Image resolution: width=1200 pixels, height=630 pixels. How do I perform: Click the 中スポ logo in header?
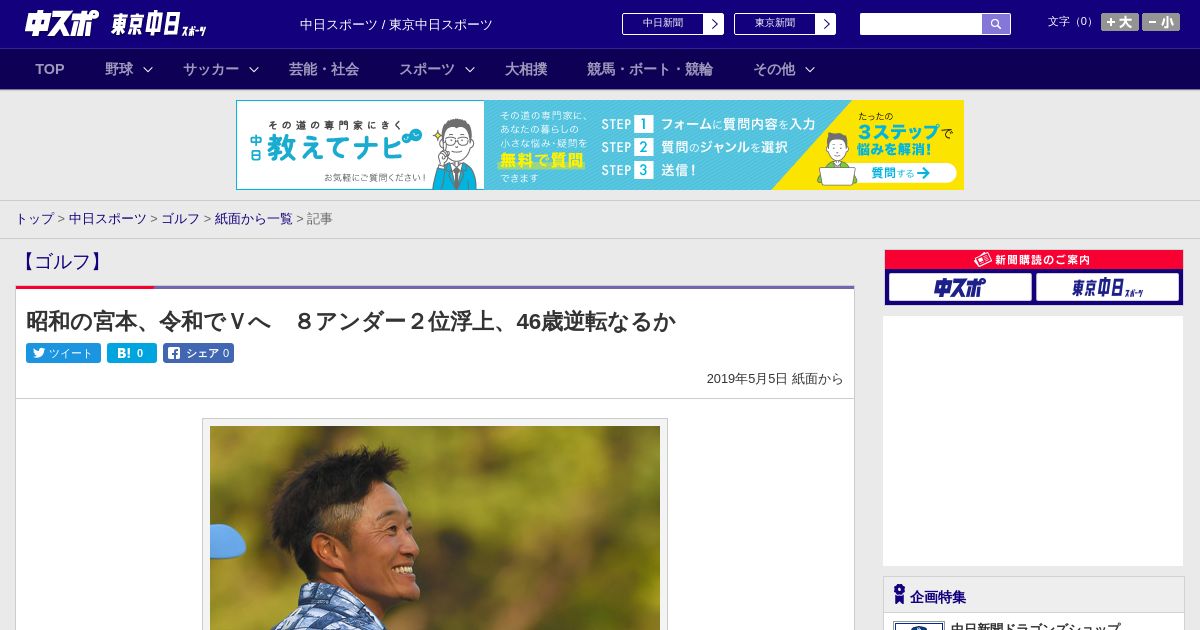click(61, 23)
